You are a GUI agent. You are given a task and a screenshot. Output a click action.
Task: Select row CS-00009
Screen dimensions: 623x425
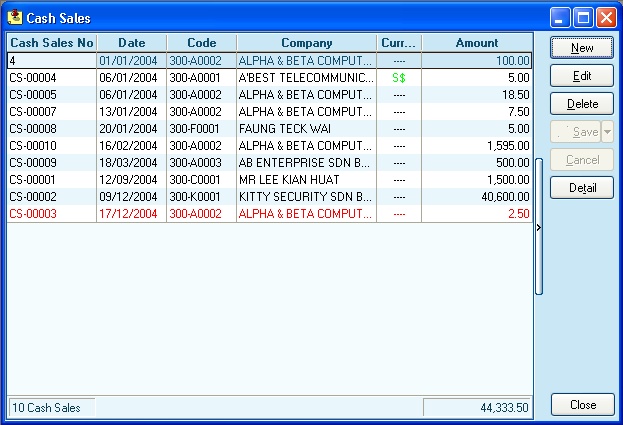pyautogui.click(x=269, y=163)
